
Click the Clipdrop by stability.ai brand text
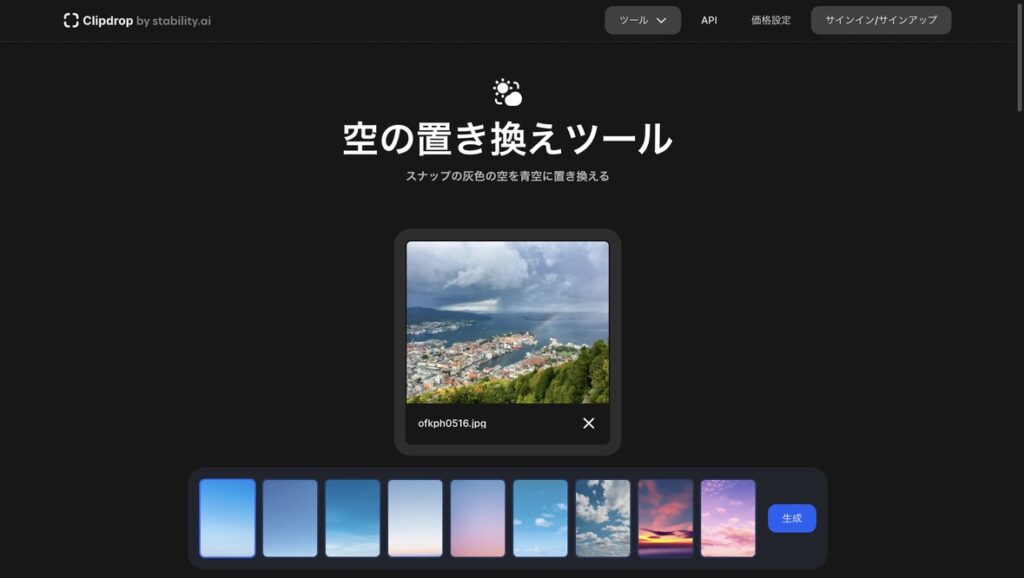pos(146,20)
